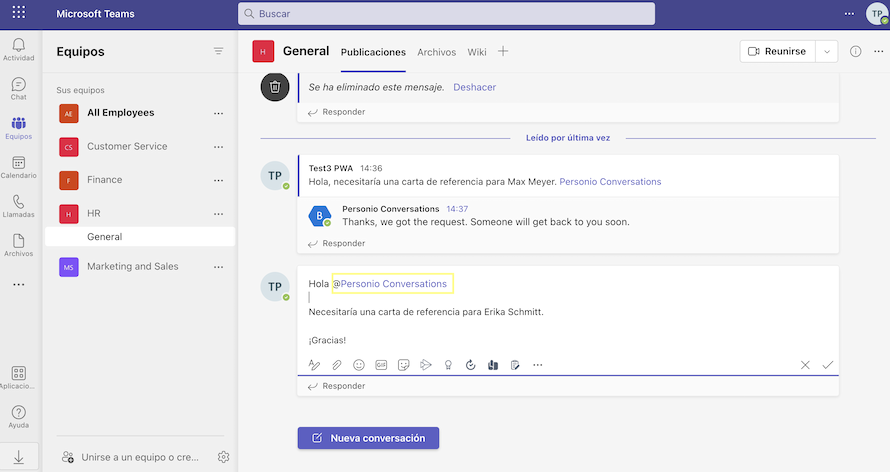
Task: Add a new tab with the plus icon
Action: [503, 51]
